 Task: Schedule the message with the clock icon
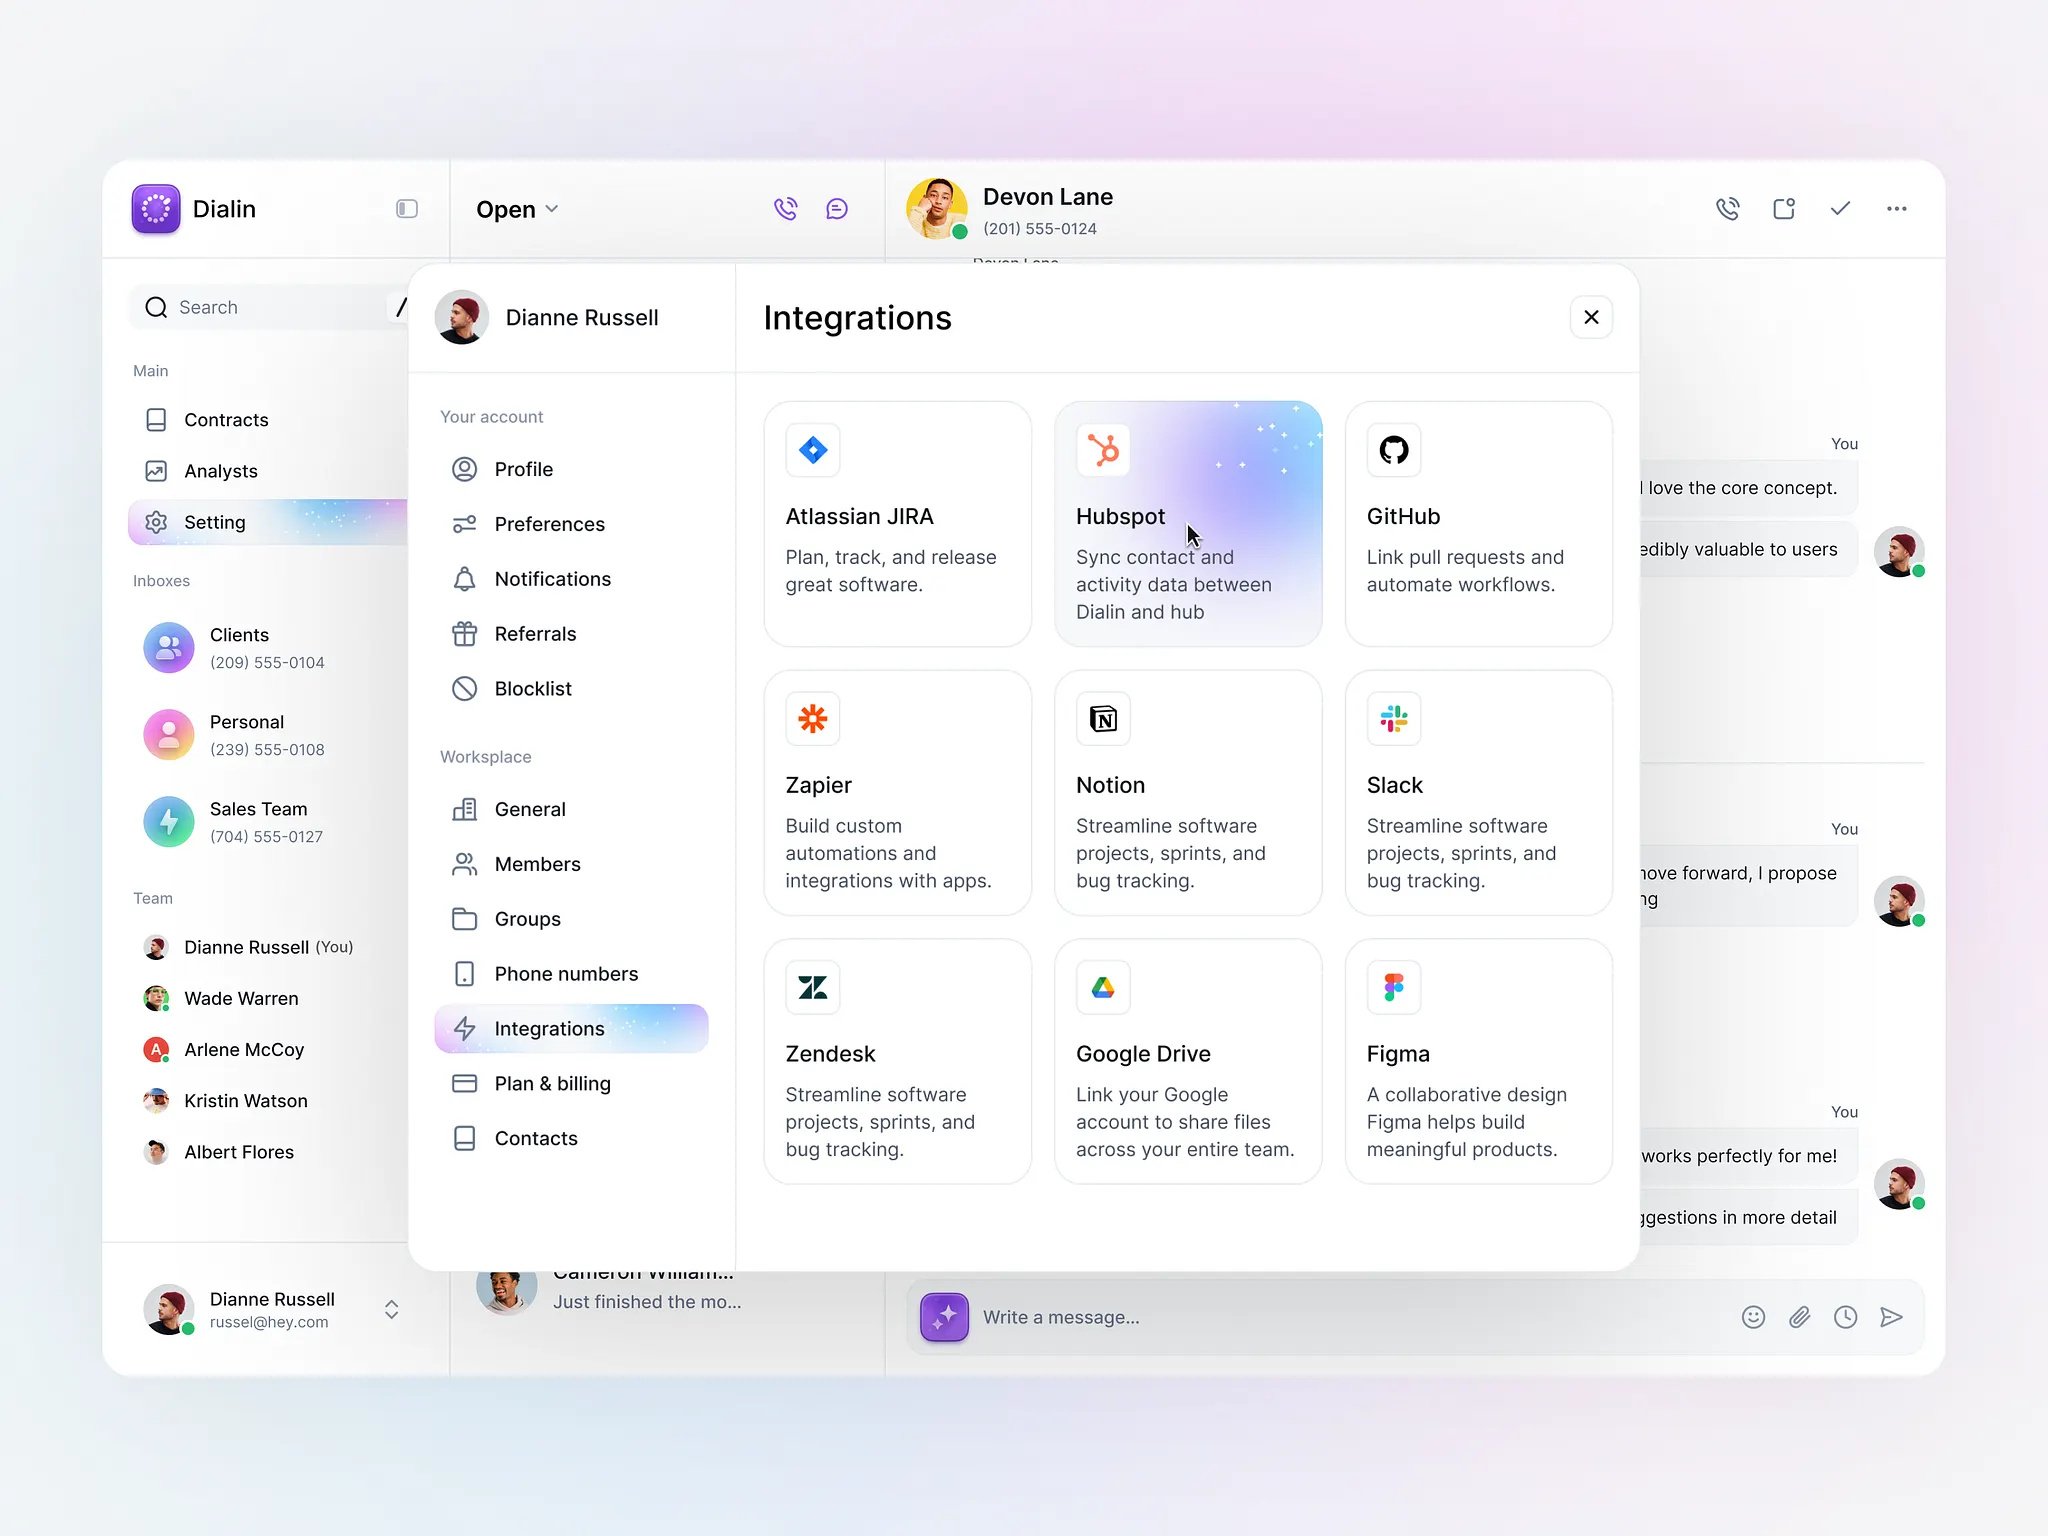tap(1845, 1317)
